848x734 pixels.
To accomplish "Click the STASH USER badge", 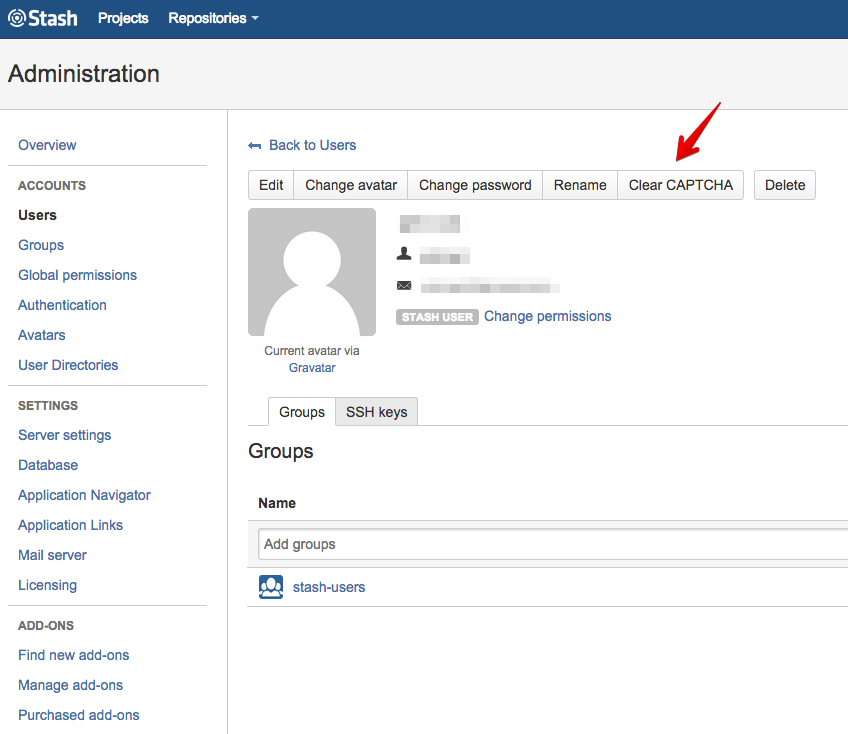I will pos(437,317).
